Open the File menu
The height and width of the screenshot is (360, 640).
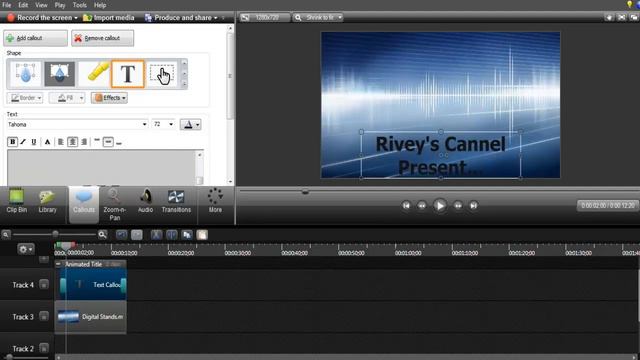tap(7, 5)
